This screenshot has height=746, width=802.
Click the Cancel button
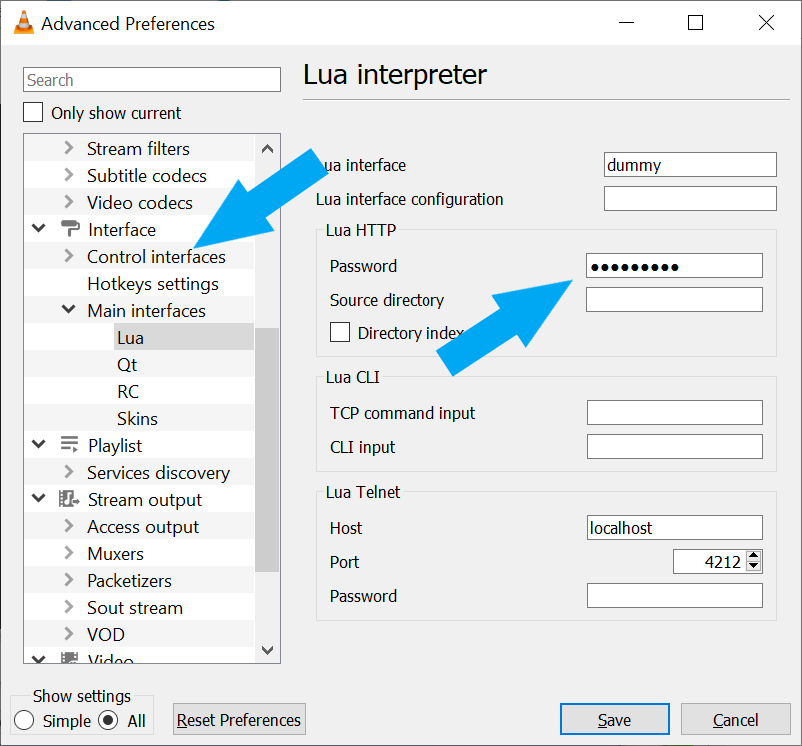(x=736, y=719)
